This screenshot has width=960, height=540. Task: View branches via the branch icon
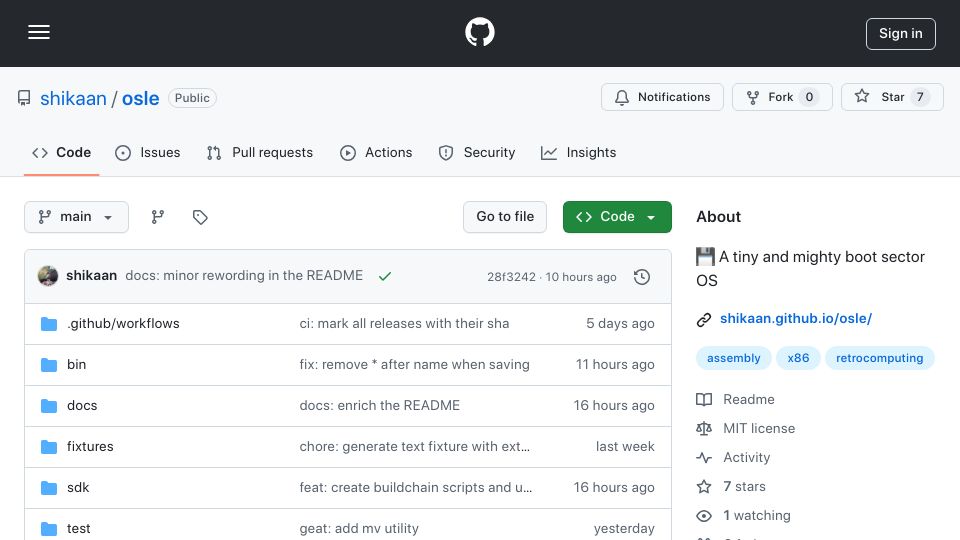[x=158, y=217]
